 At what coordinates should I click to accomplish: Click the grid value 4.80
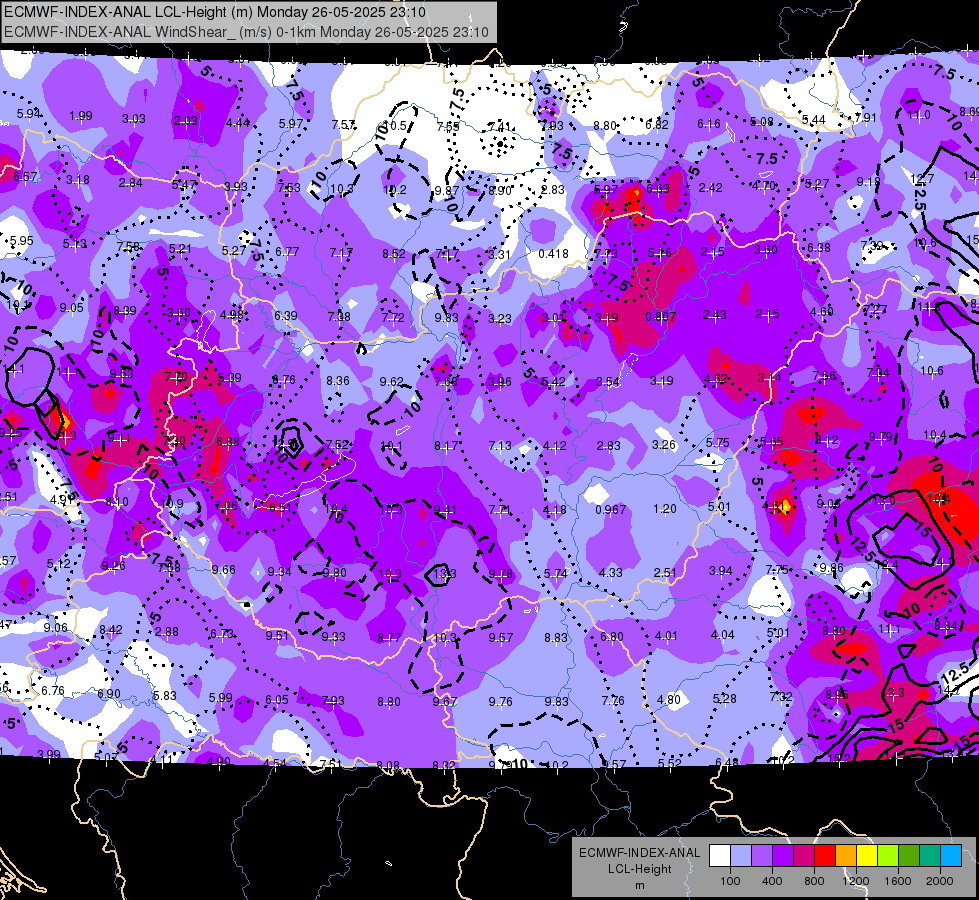coord(668,700)
